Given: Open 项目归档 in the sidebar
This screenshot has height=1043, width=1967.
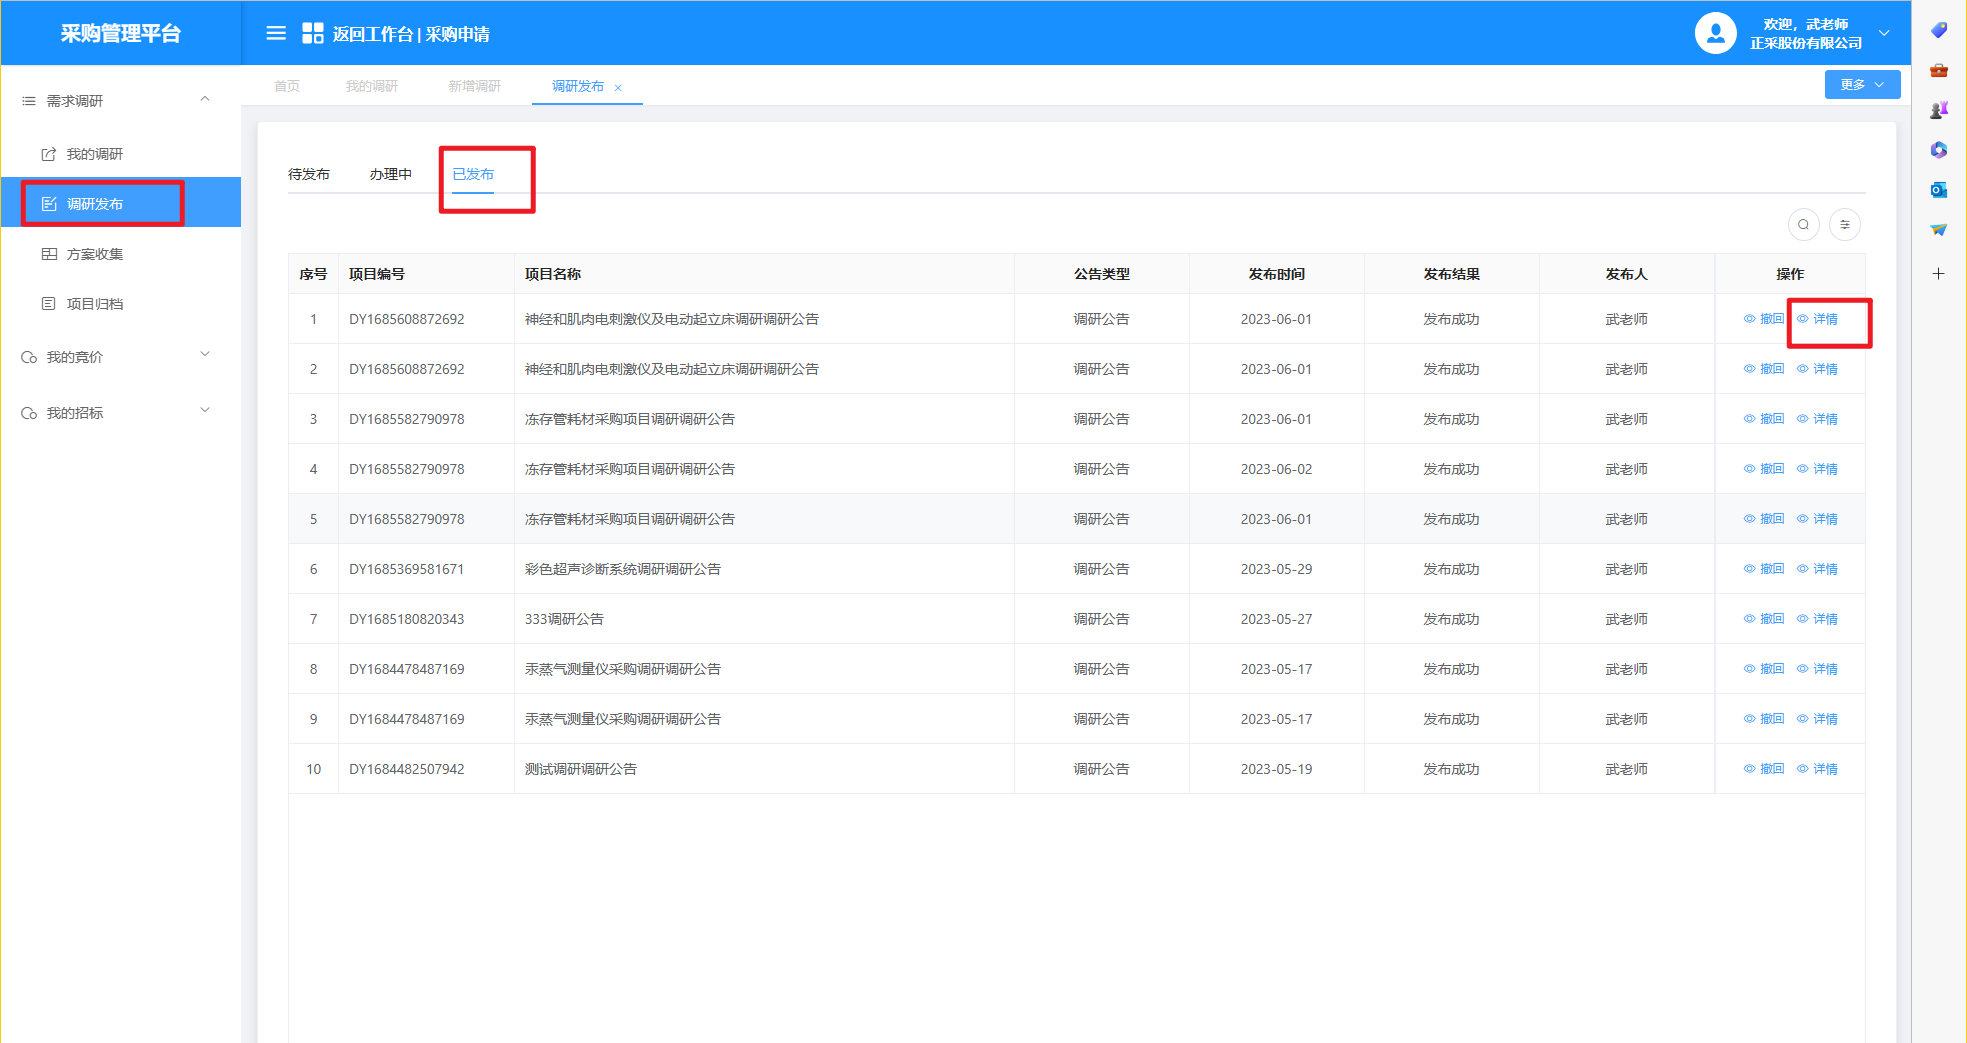Looking at the screenshot, I should coord(94,304).
